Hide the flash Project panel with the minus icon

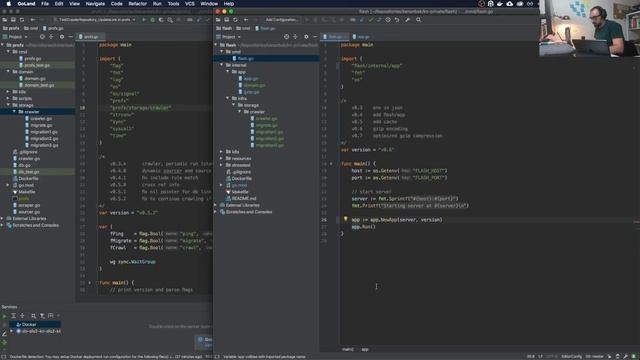(315, 37)
